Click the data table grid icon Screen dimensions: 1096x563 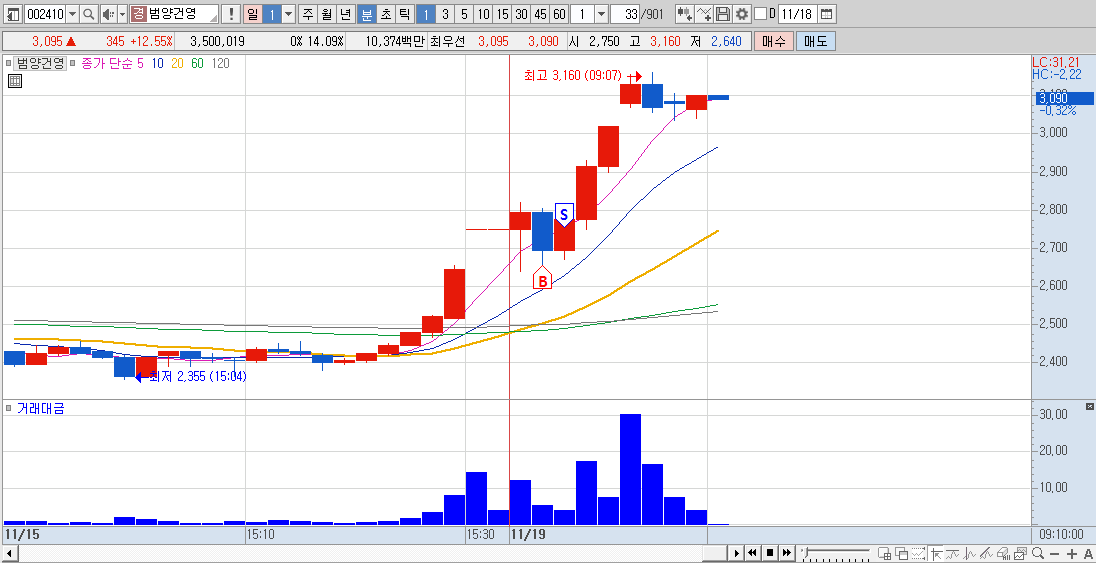(15, 81)
